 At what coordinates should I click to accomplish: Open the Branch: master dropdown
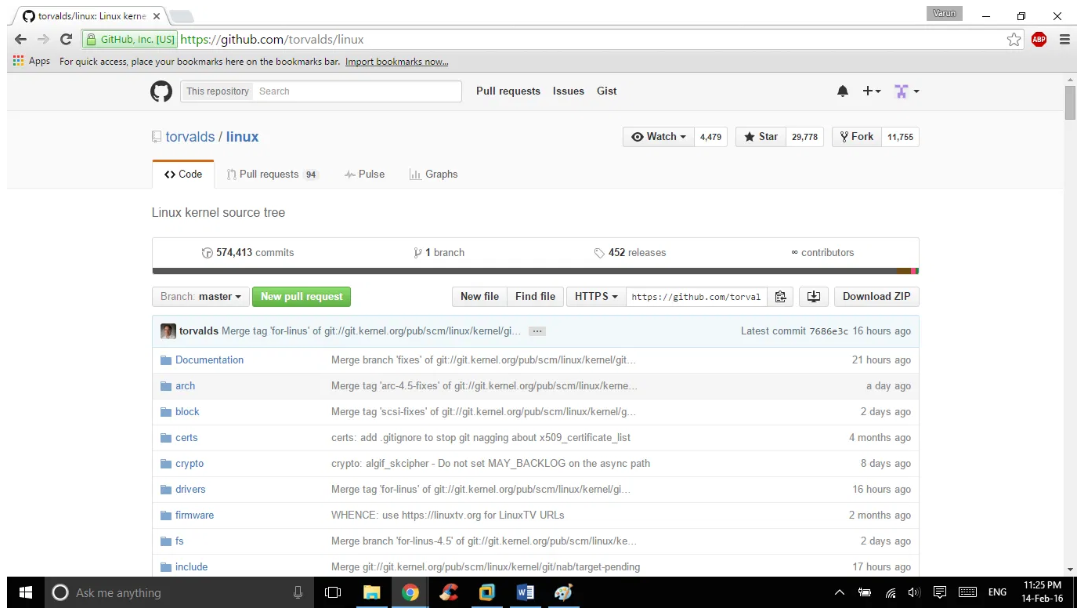pyautogui.click(x=201, y=296)
